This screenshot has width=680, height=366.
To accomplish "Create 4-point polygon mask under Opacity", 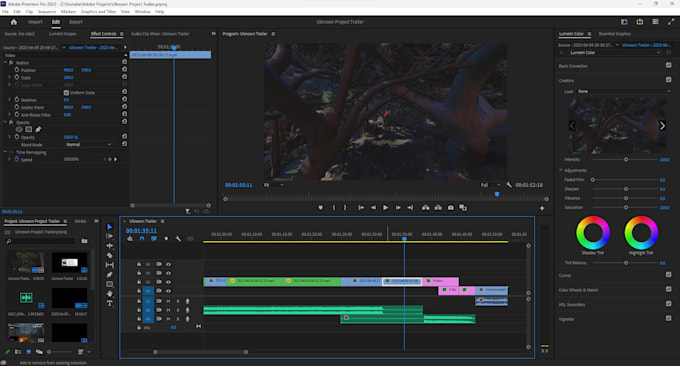I will (x=29, y=129).
